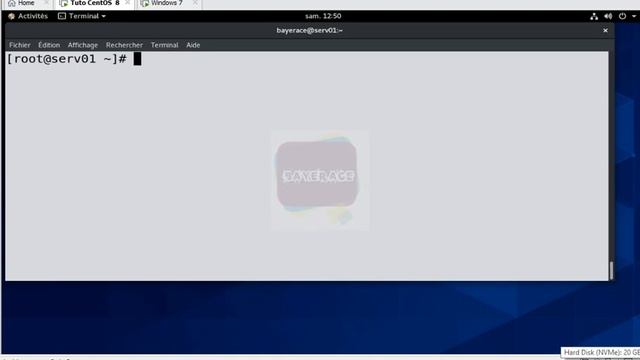Click the volume speaker icon

(608, 16)
